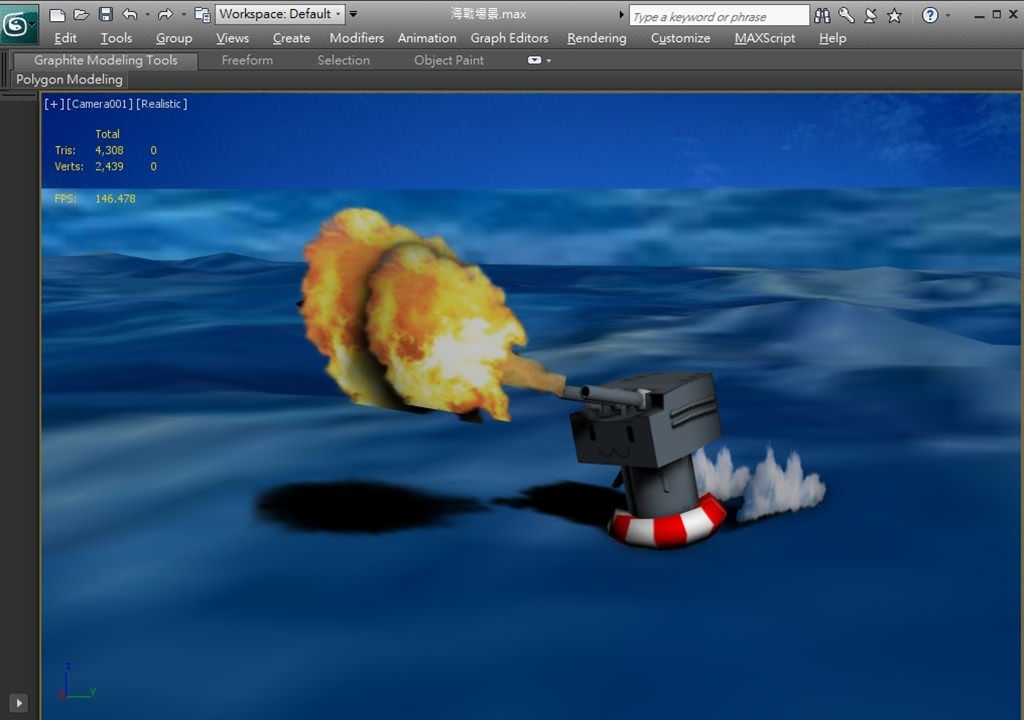Click the satellite Communication Center icon
Image resolution: width=1024 pixels, height=720 pixels.
[x=870, y=15]
